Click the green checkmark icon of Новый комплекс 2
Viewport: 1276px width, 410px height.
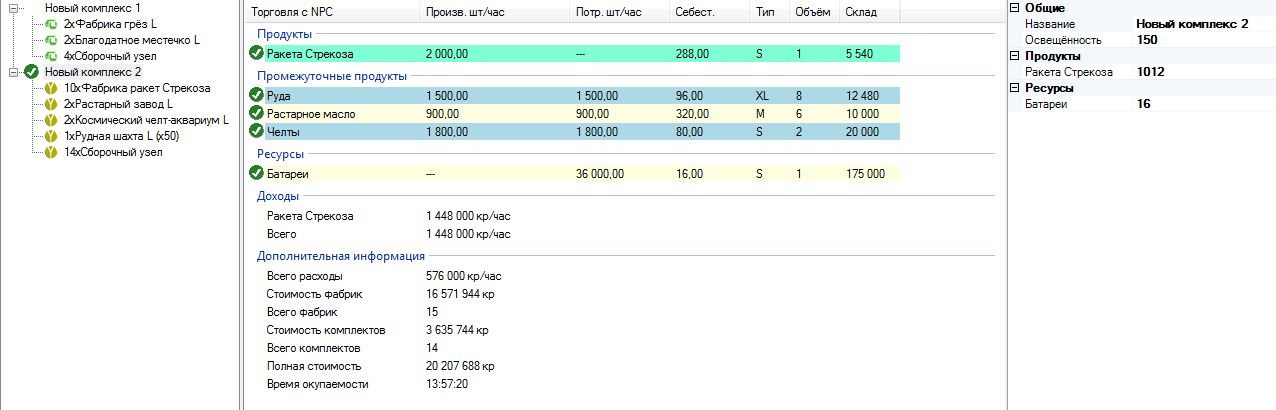pos(31,72)
